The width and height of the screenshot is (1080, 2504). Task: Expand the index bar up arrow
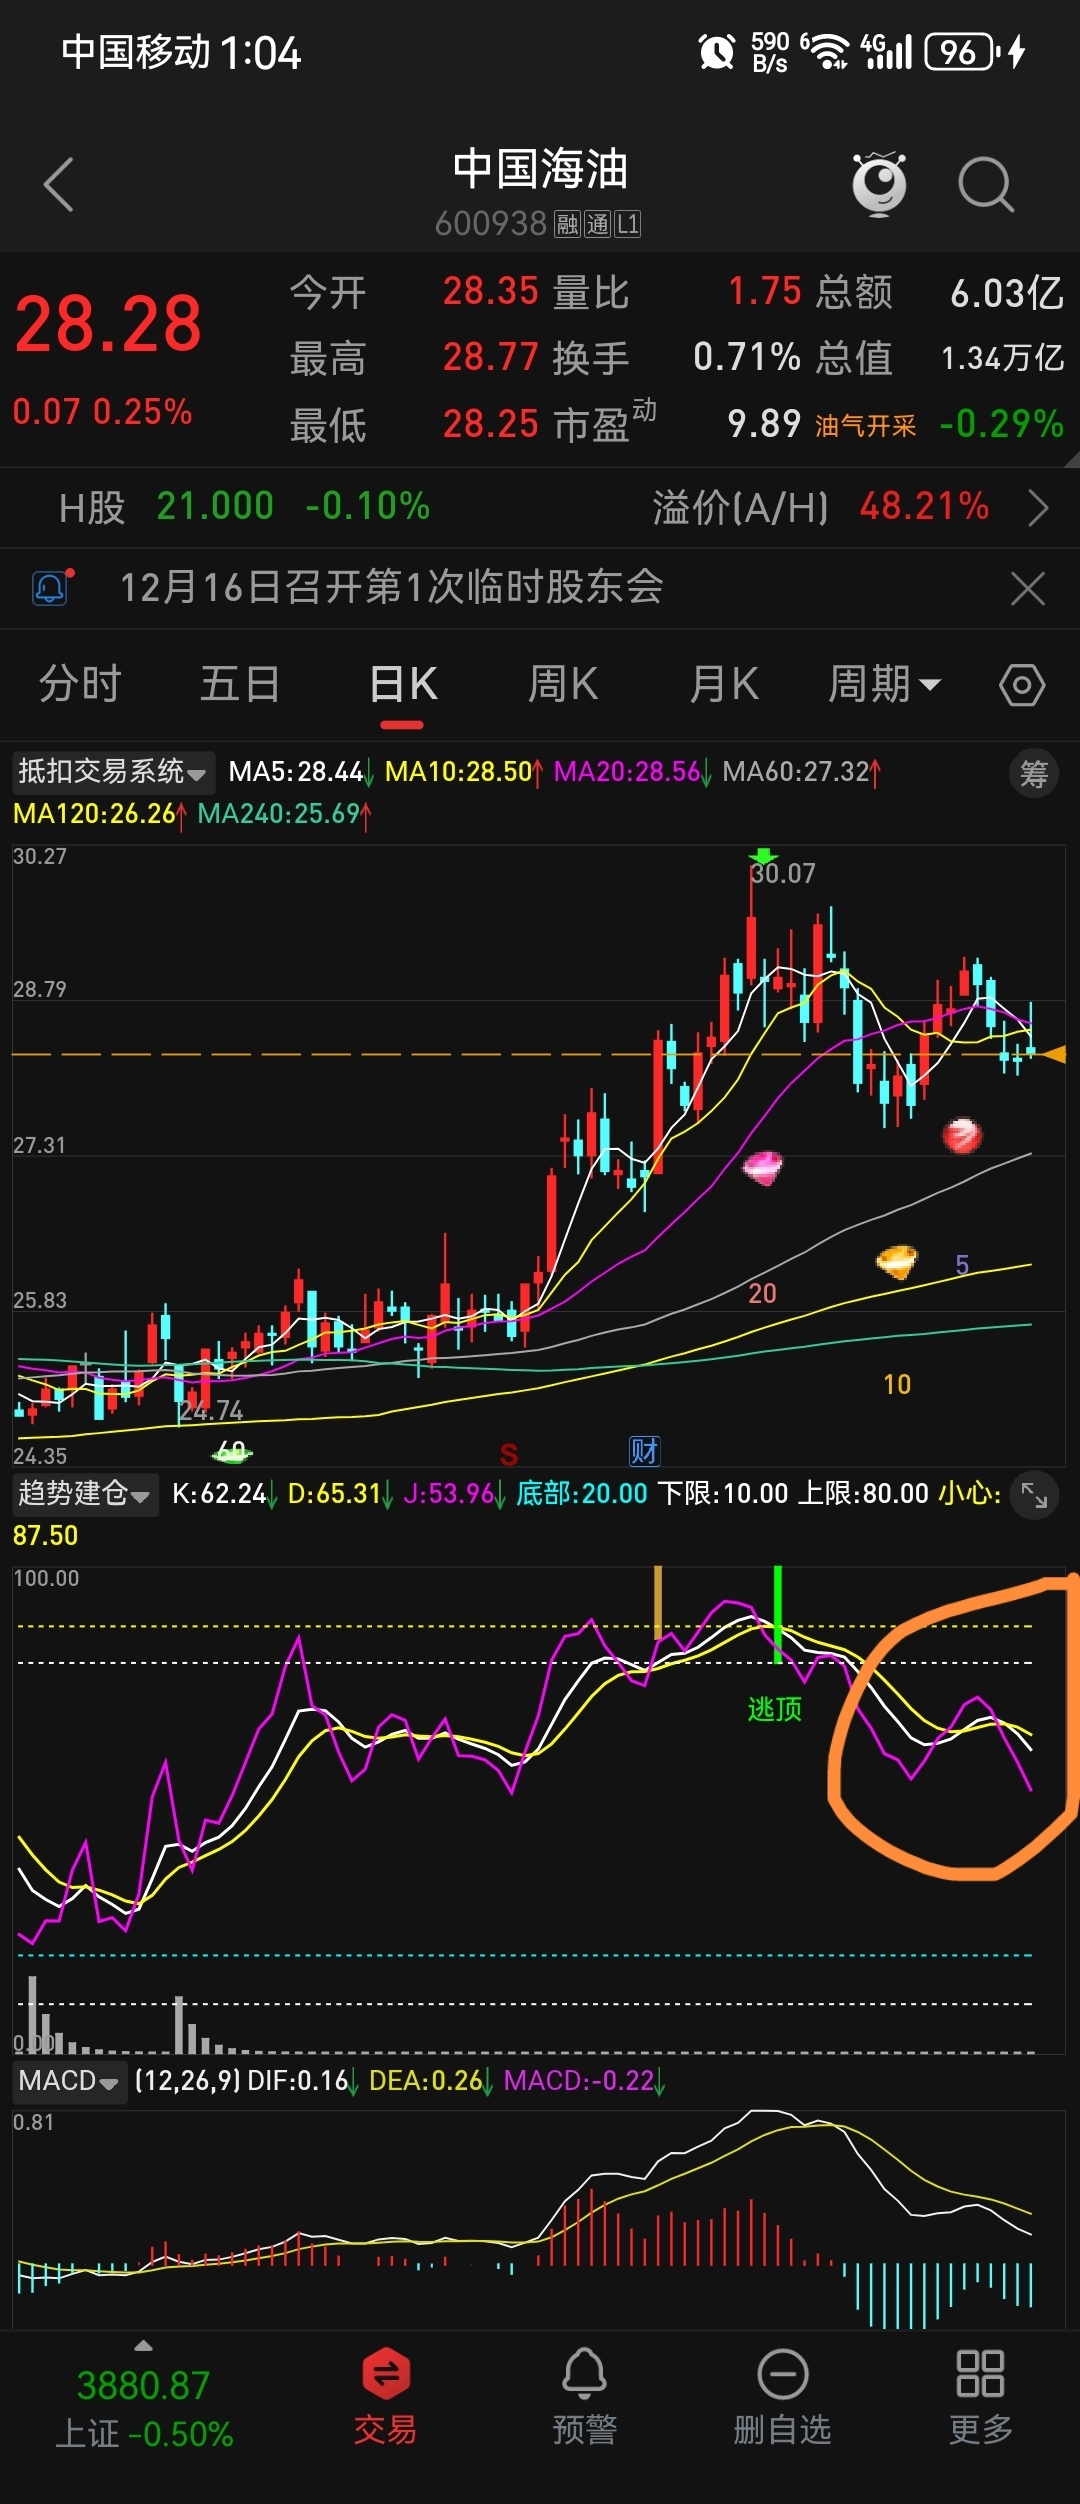pos(144,2345)
